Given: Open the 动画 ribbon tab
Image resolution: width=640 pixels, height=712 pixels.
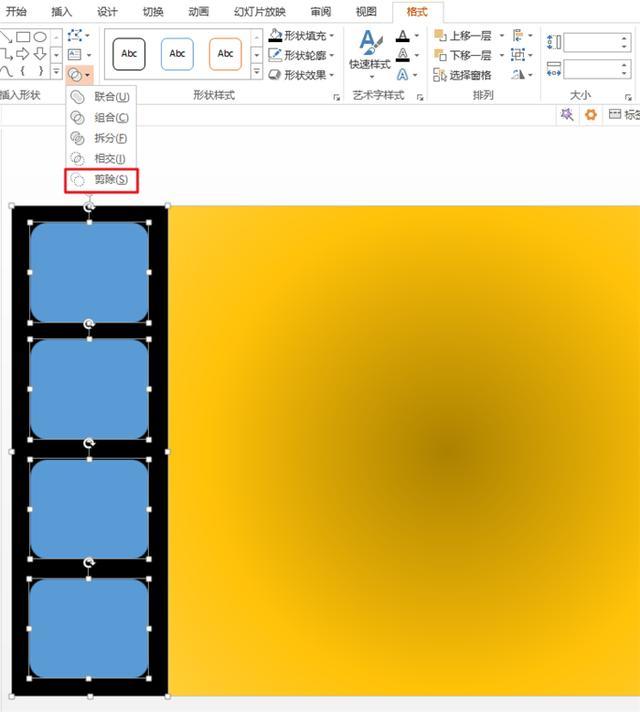Looking at the screenshot, I should (x=198, y=11).
